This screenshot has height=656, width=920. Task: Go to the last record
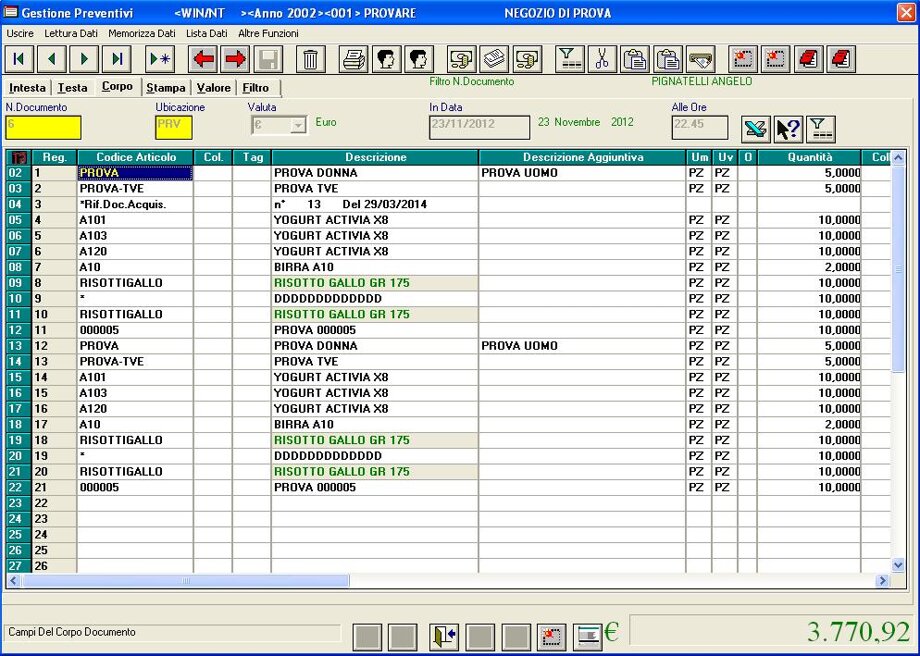[x=116, y=59]
